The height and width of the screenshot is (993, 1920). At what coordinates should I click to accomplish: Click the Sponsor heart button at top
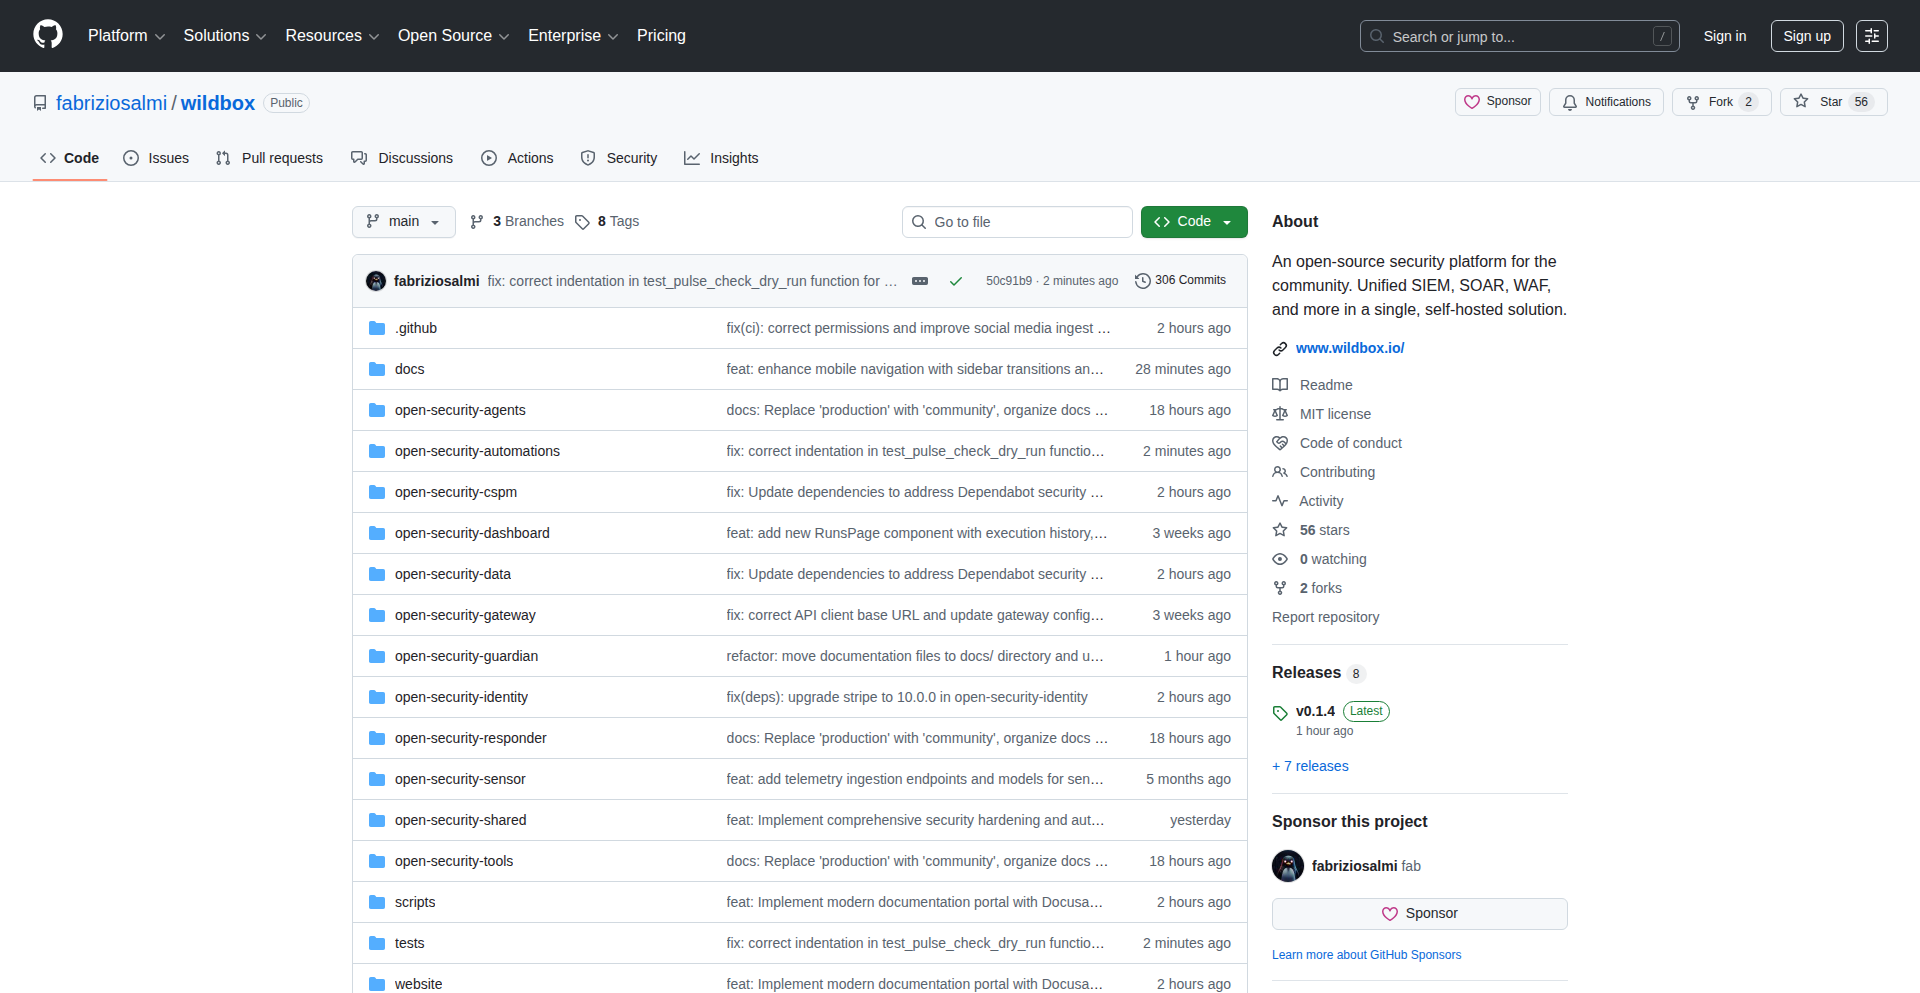1497,102
